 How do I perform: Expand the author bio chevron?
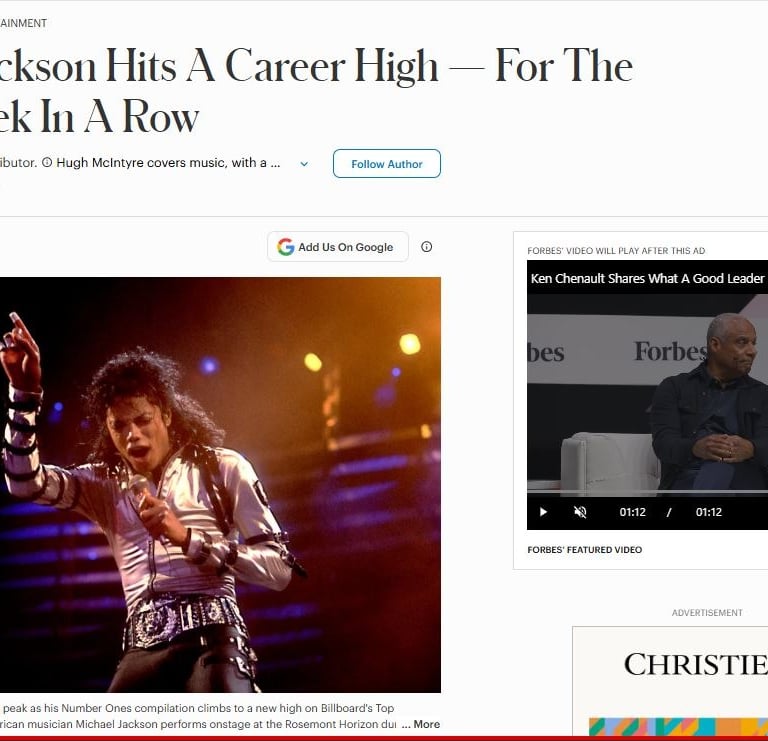[304, 164]
